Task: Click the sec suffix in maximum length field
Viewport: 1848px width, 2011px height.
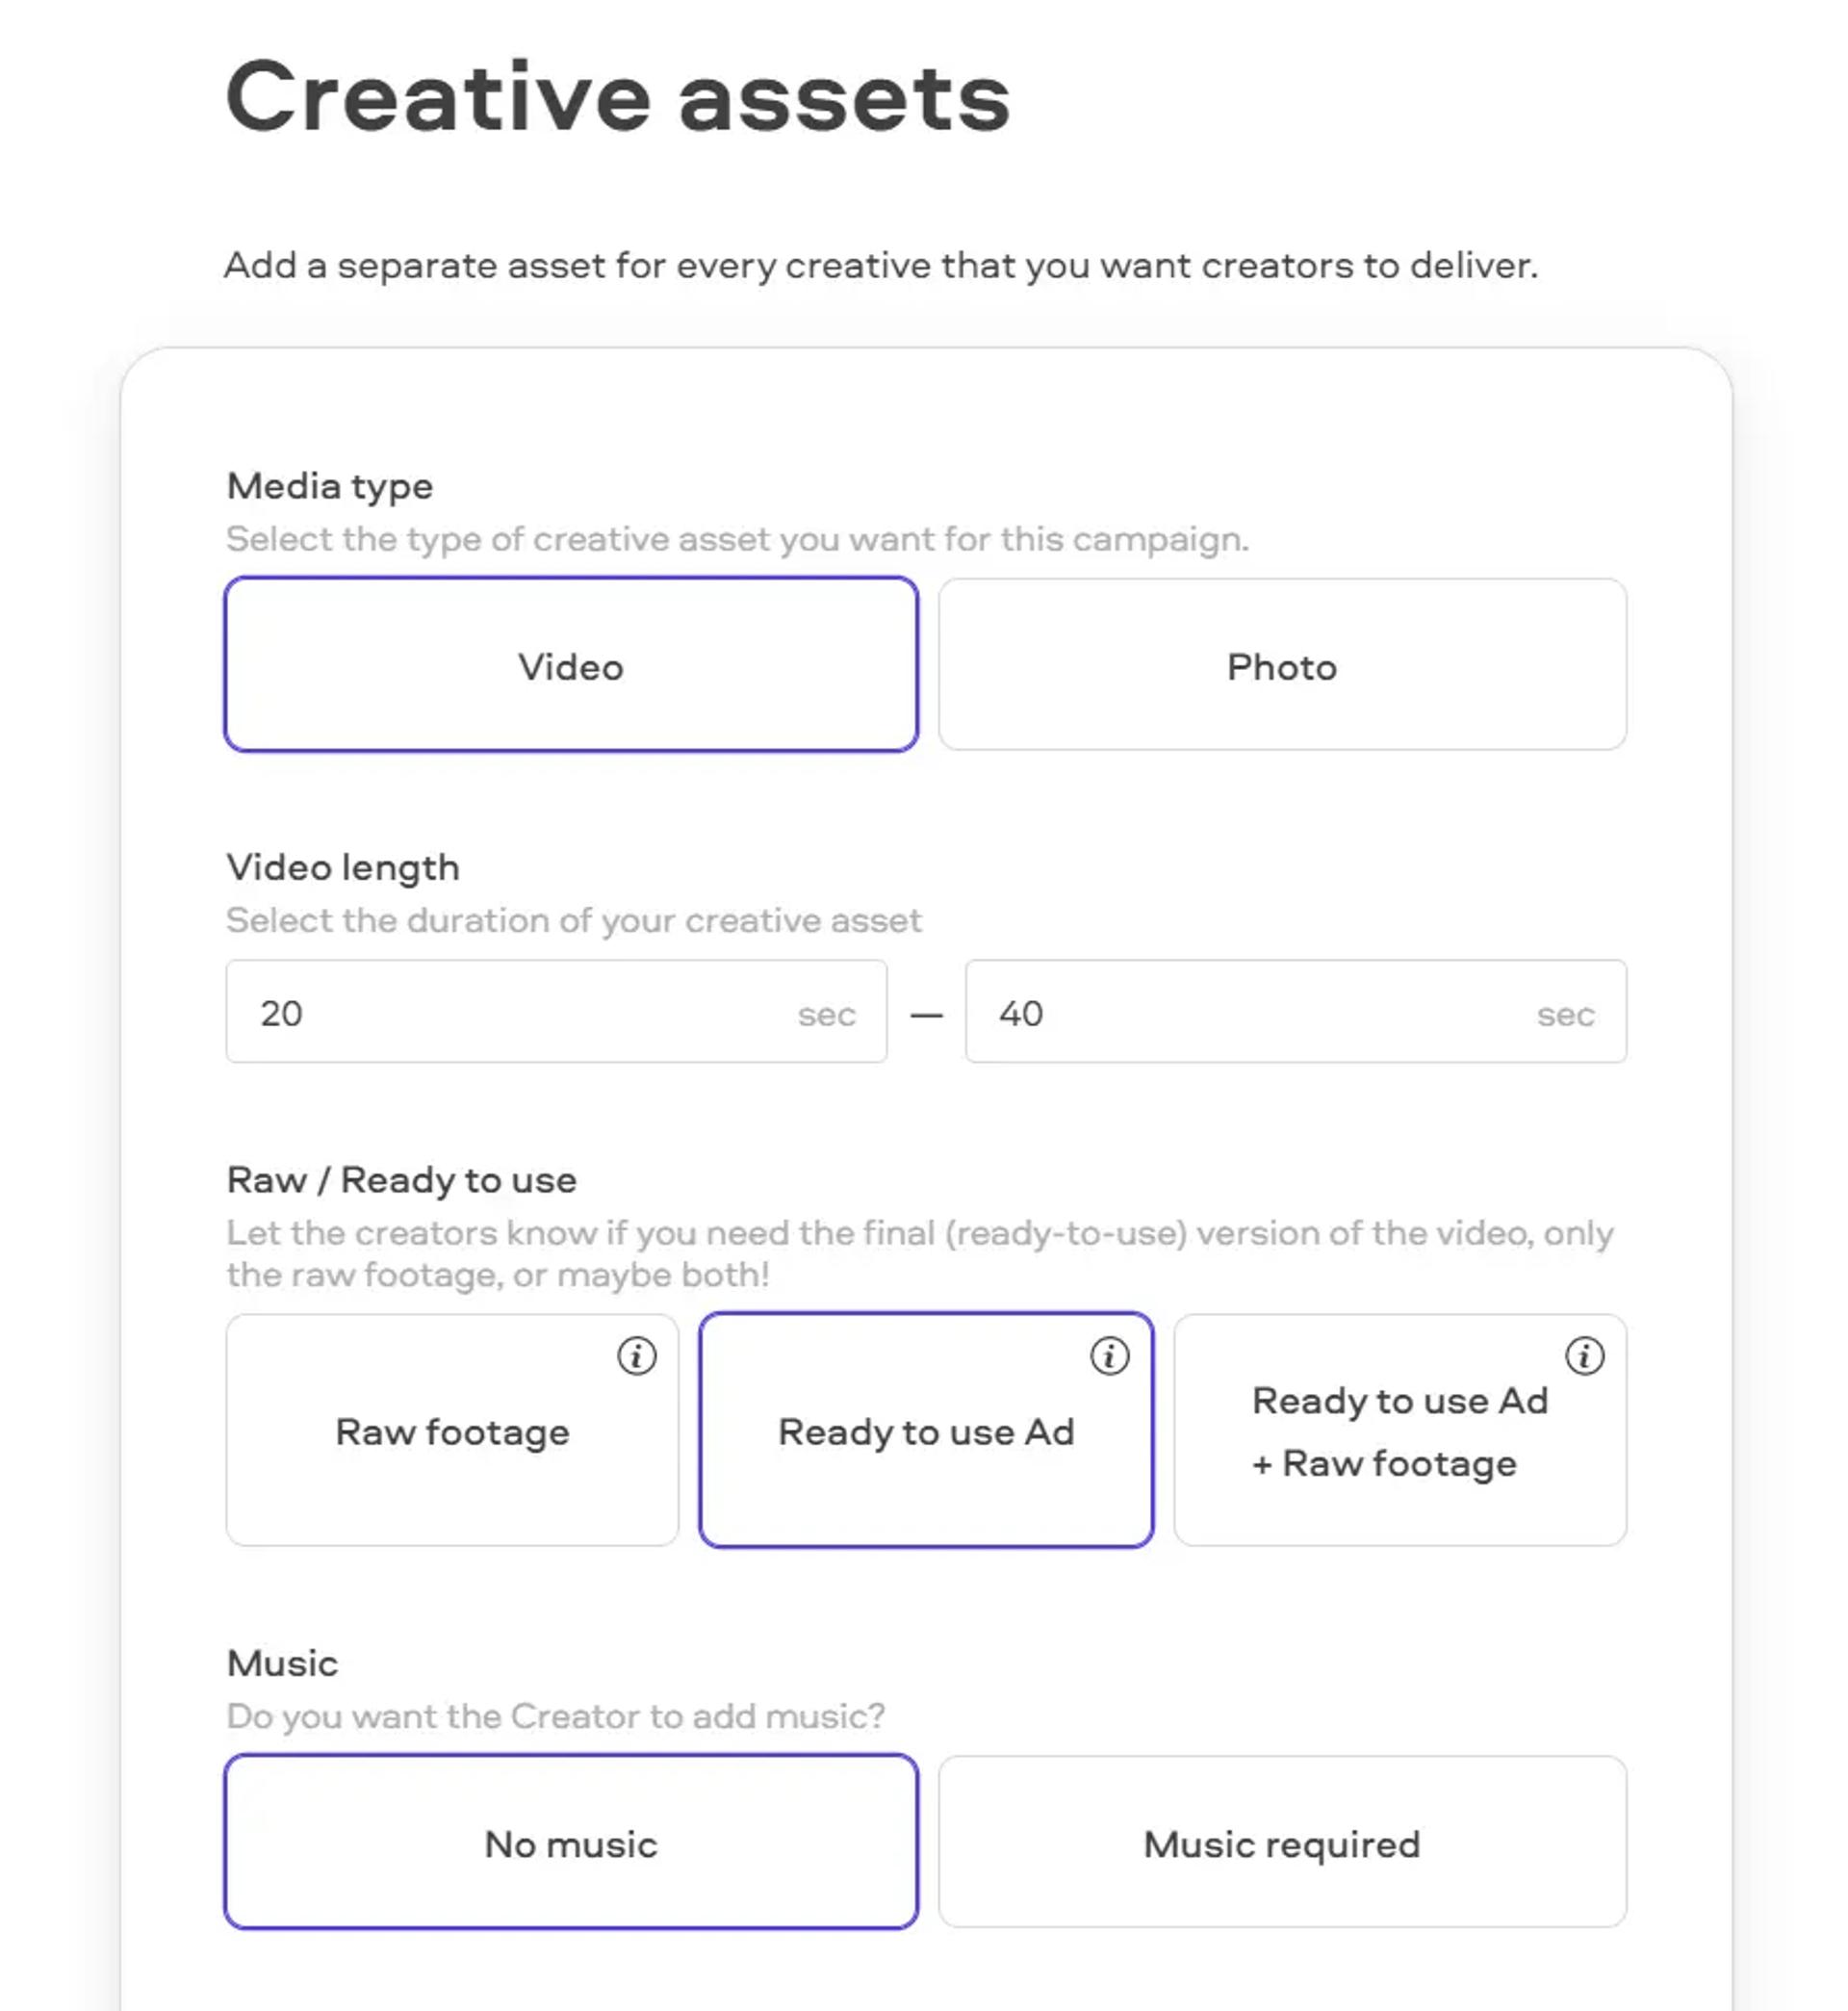Action: 1566,1015
